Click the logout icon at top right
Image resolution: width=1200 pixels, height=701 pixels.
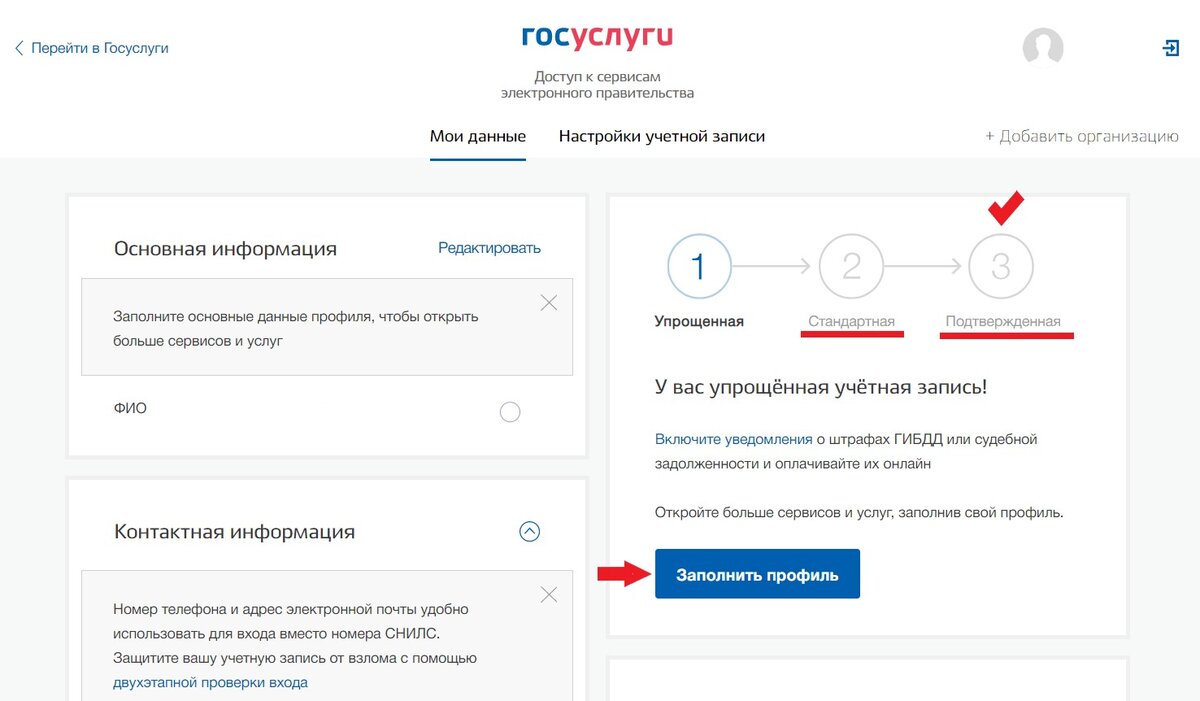click(1170, 48)
